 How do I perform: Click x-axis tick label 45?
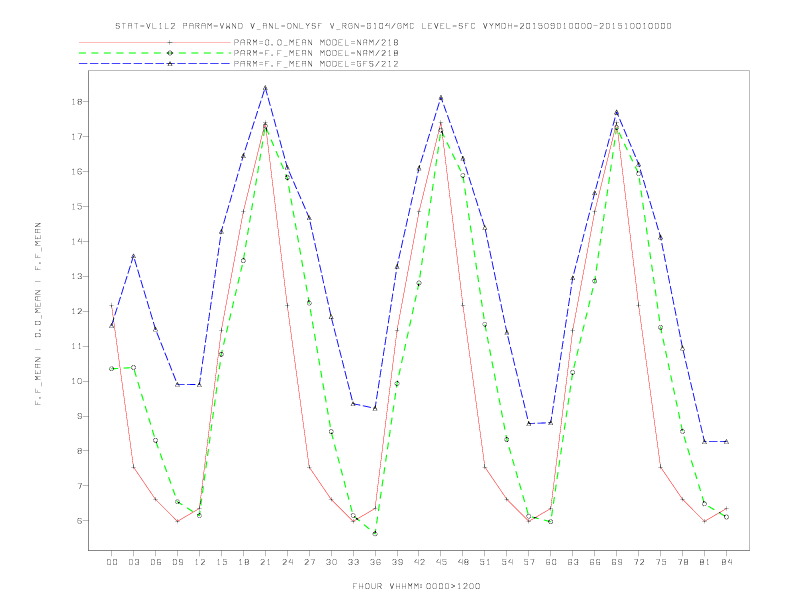(441, 562)
